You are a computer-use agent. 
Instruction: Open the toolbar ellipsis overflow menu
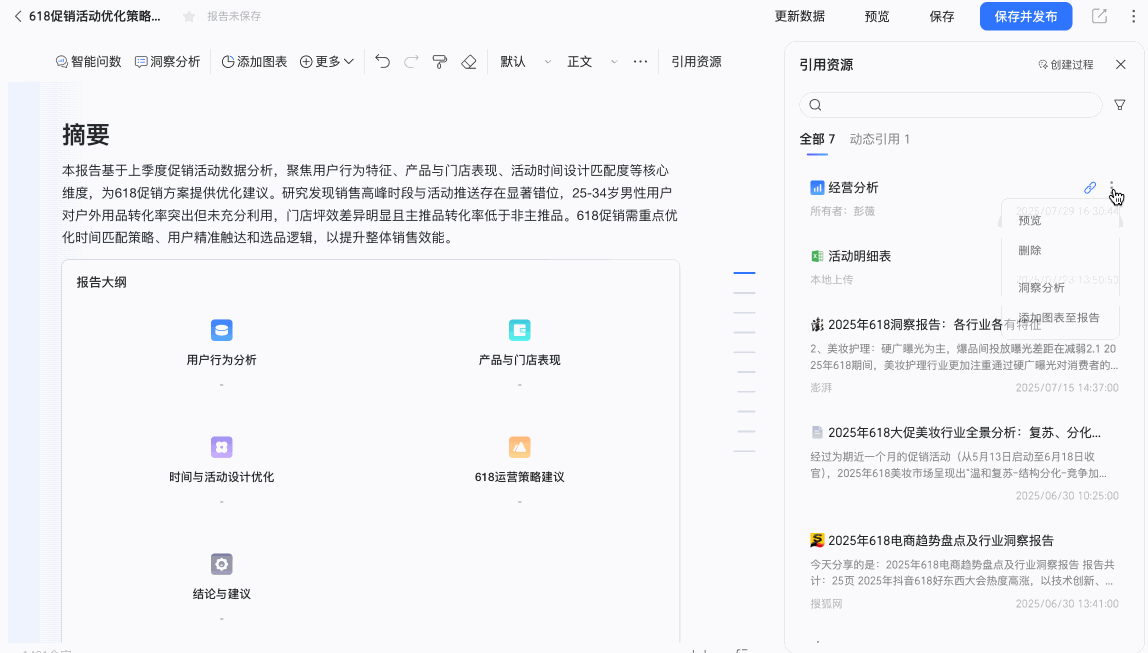point(641,61)
